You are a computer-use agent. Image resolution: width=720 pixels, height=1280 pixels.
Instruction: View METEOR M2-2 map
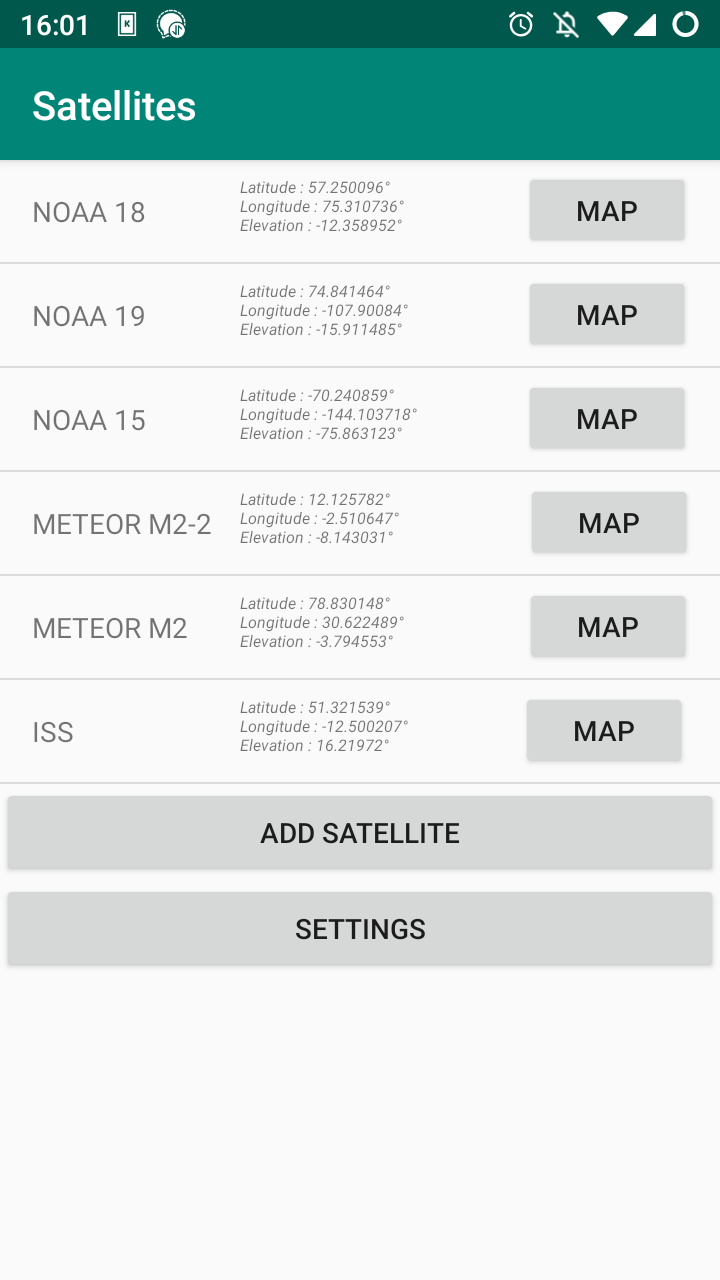[609, 523]
